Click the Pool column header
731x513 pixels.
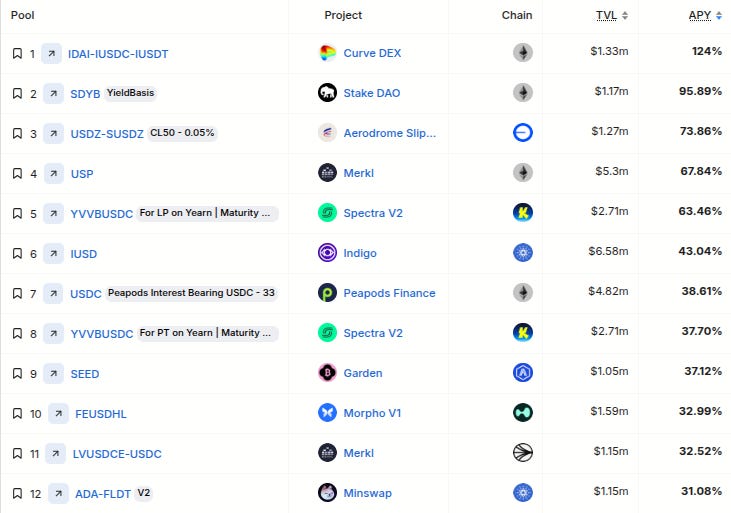point(22,15)
